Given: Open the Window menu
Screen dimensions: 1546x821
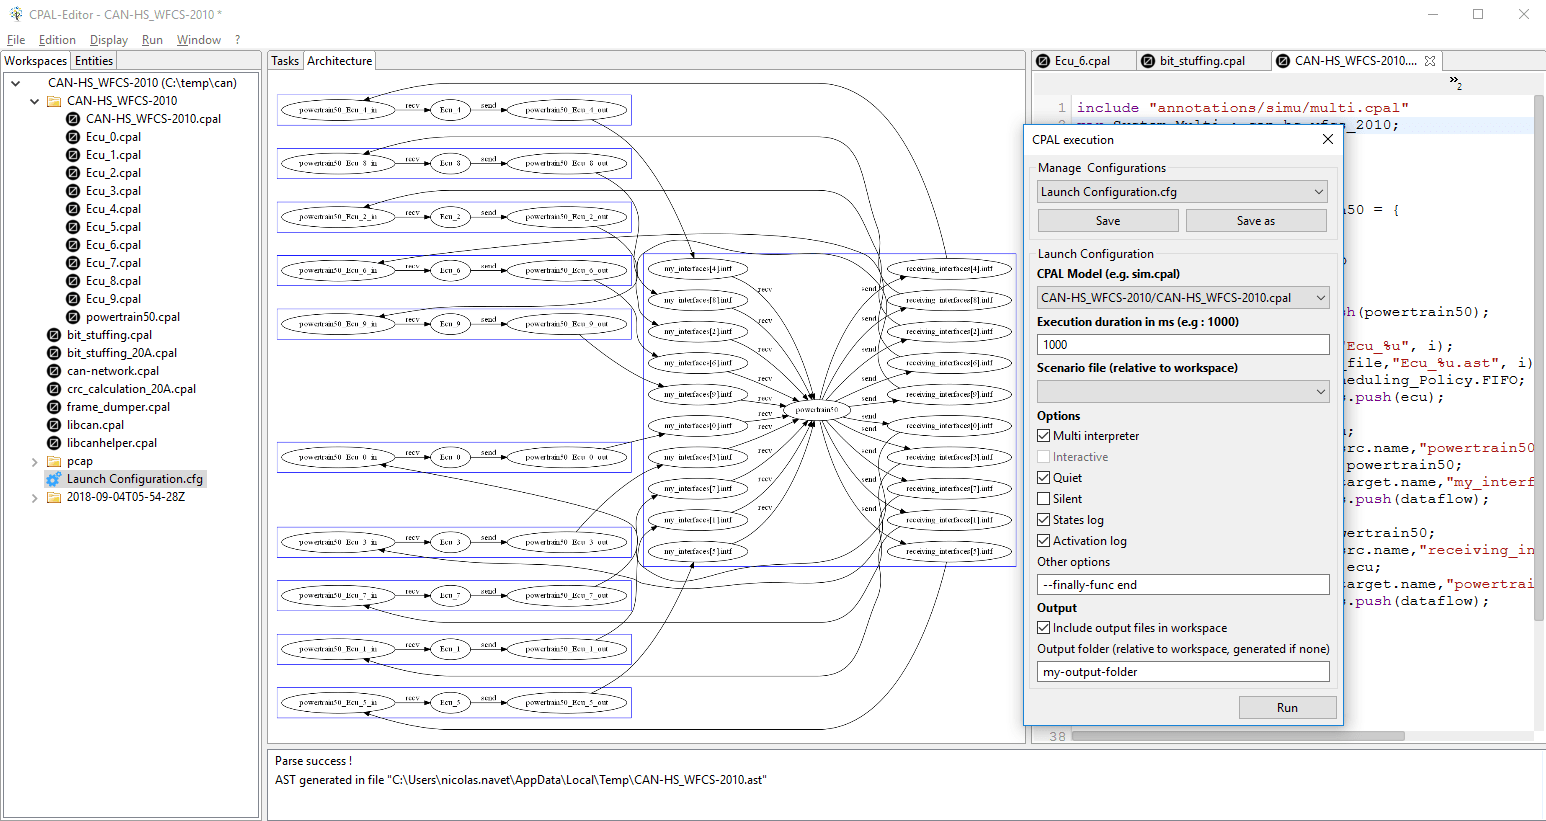Looking at the screenshot, I should pyautogui.click(x=199, y=40).
